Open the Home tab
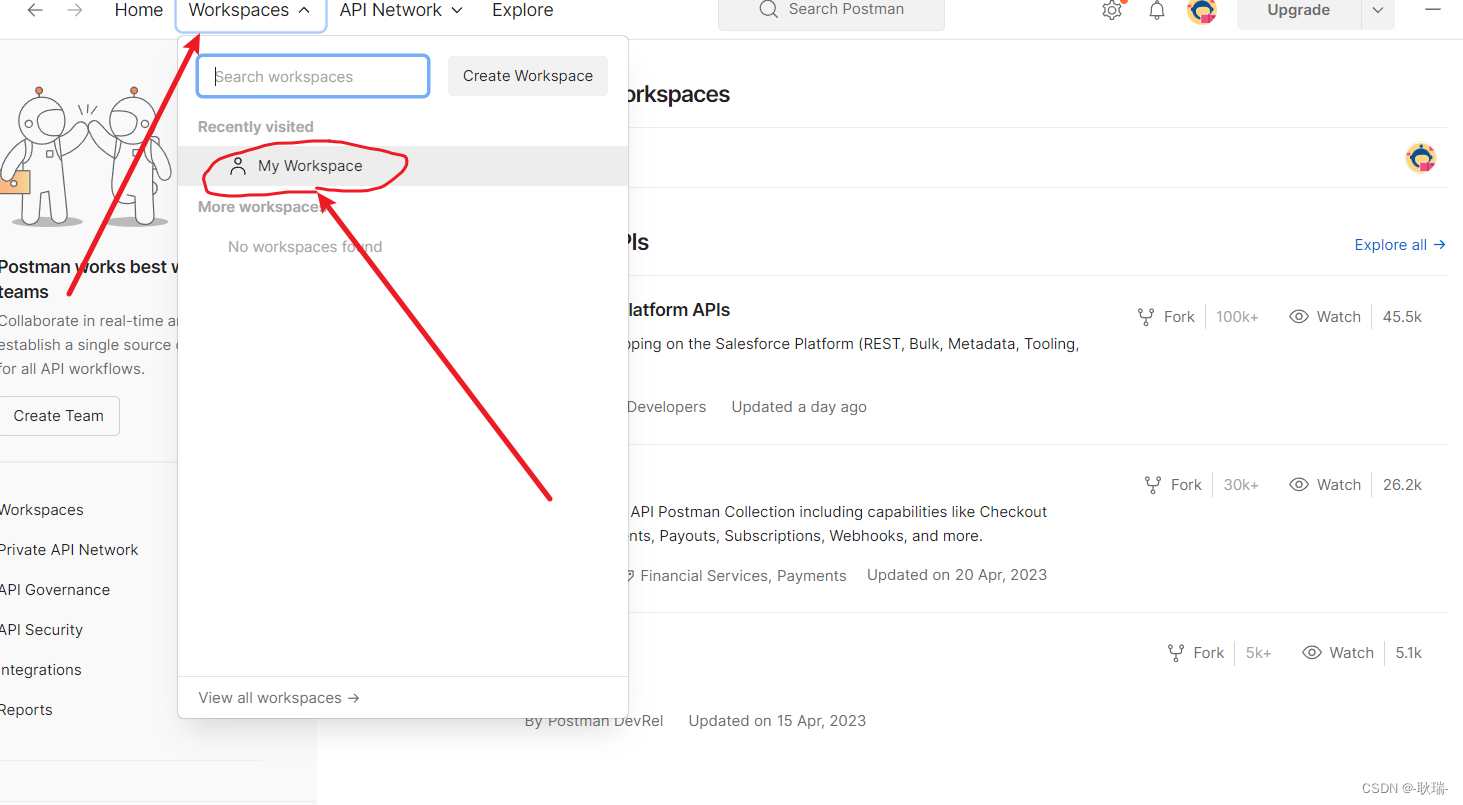Viewport: 1463px width, 805px height. click(x=139, y=10)
